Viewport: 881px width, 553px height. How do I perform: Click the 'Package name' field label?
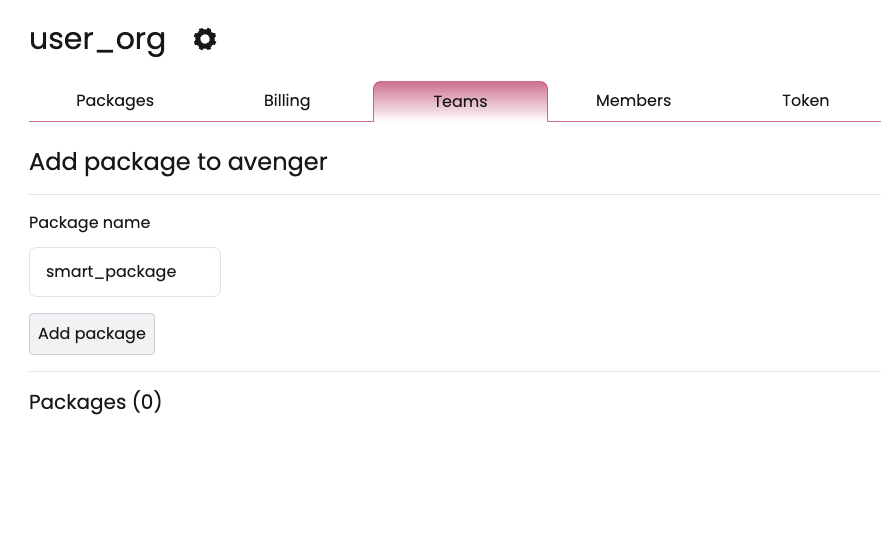(x=90, y=223)
